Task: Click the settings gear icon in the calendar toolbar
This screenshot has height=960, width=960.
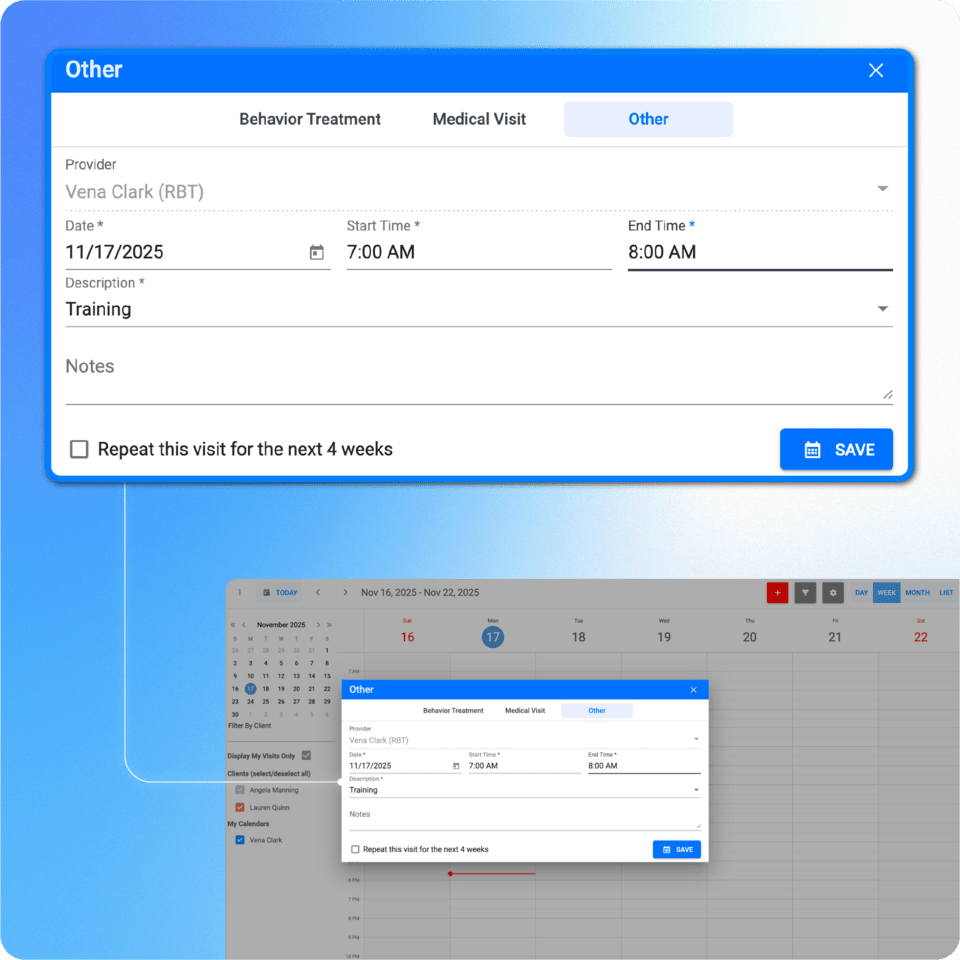Action: coord(832,592)
